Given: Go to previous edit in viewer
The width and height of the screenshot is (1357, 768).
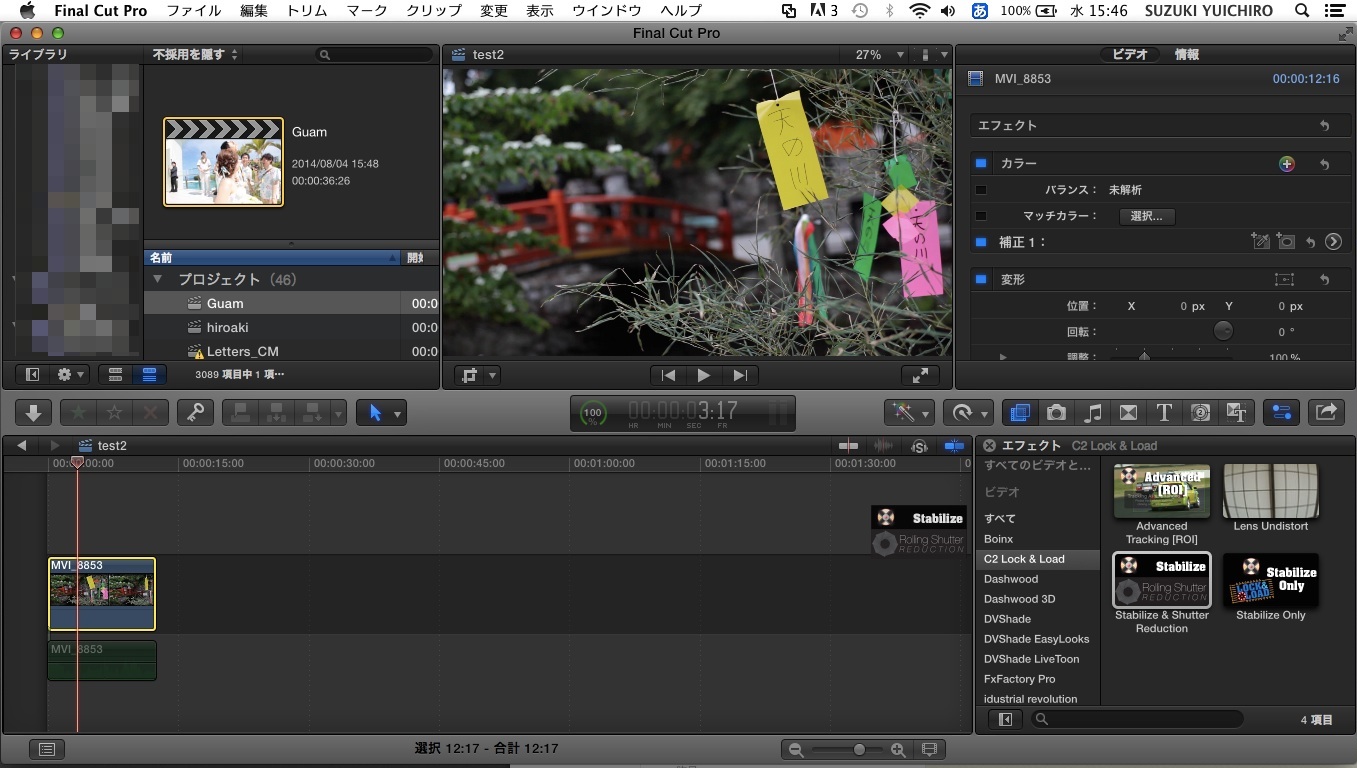Looking at the screenshot, I should (x=669, y=375).
